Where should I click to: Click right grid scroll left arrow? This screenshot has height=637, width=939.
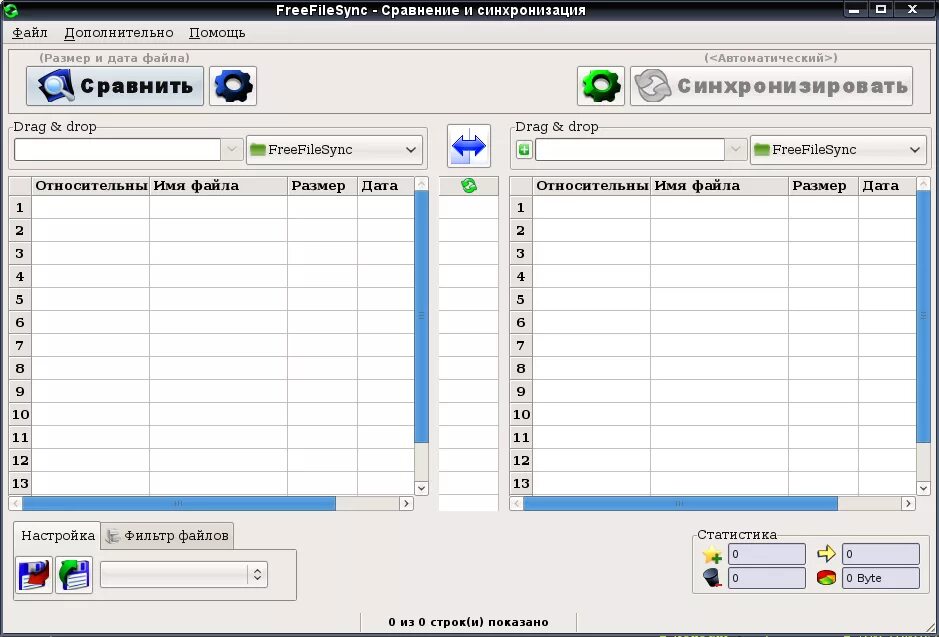pos(516,503)
